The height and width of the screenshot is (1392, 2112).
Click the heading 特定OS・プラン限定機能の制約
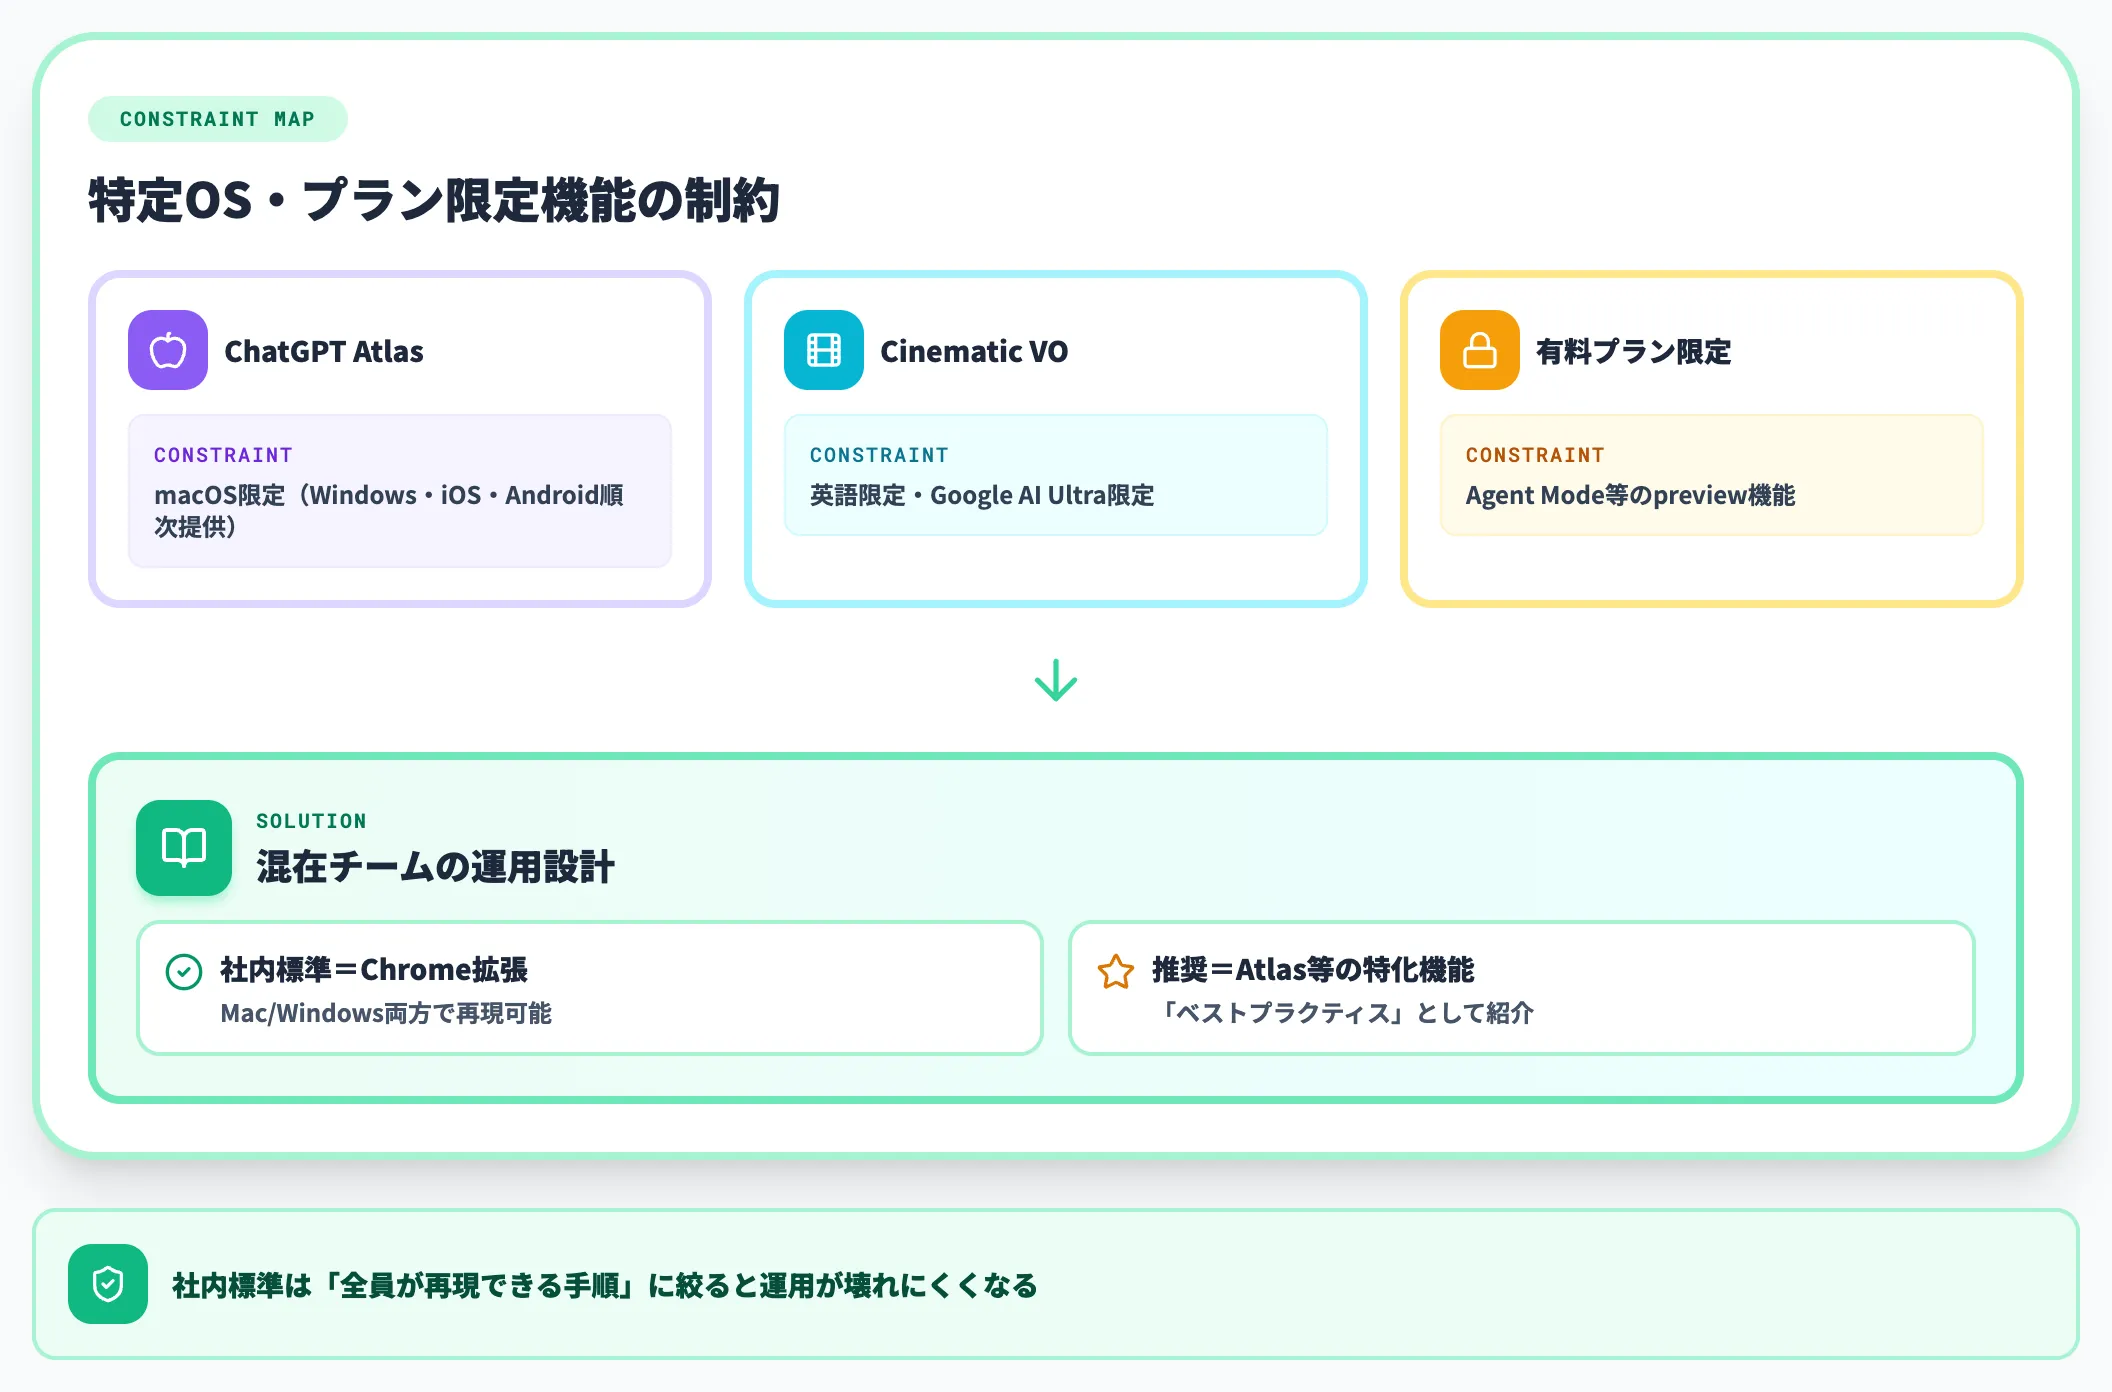[x=434, y=200]
